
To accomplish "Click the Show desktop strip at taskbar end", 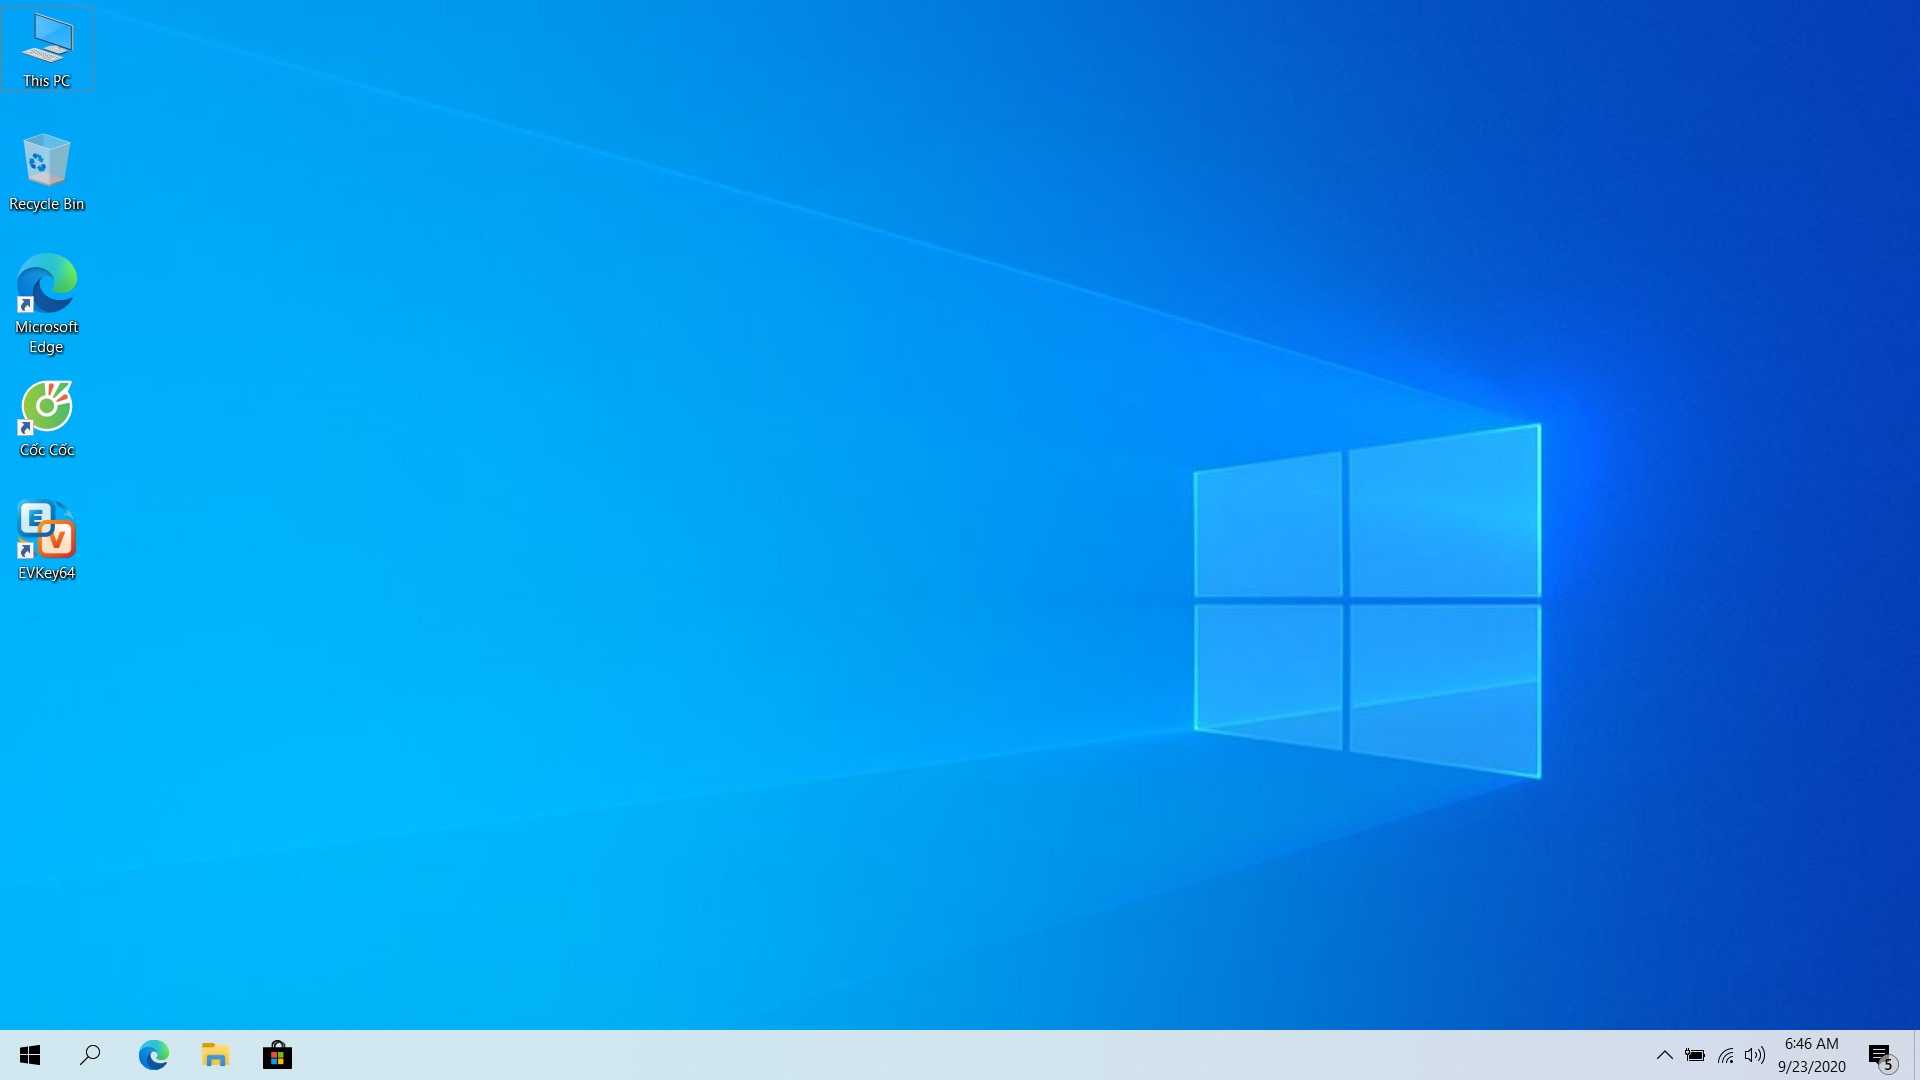I will 1916,1055.
